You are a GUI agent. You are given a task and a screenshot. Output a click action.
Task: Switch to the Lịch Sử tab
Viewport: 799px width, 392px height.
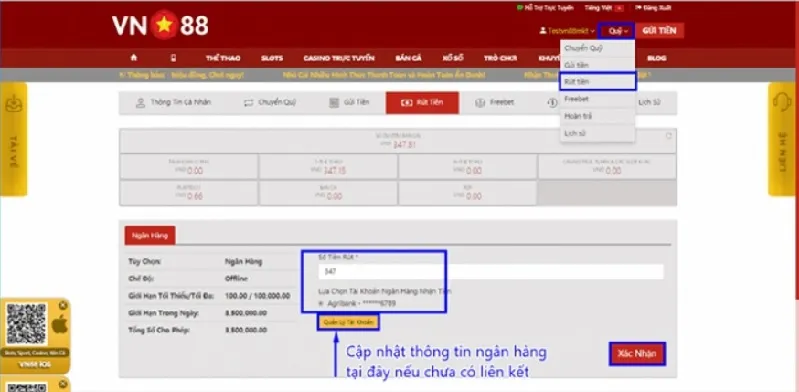pyautogui.click(x=649, y=103)
